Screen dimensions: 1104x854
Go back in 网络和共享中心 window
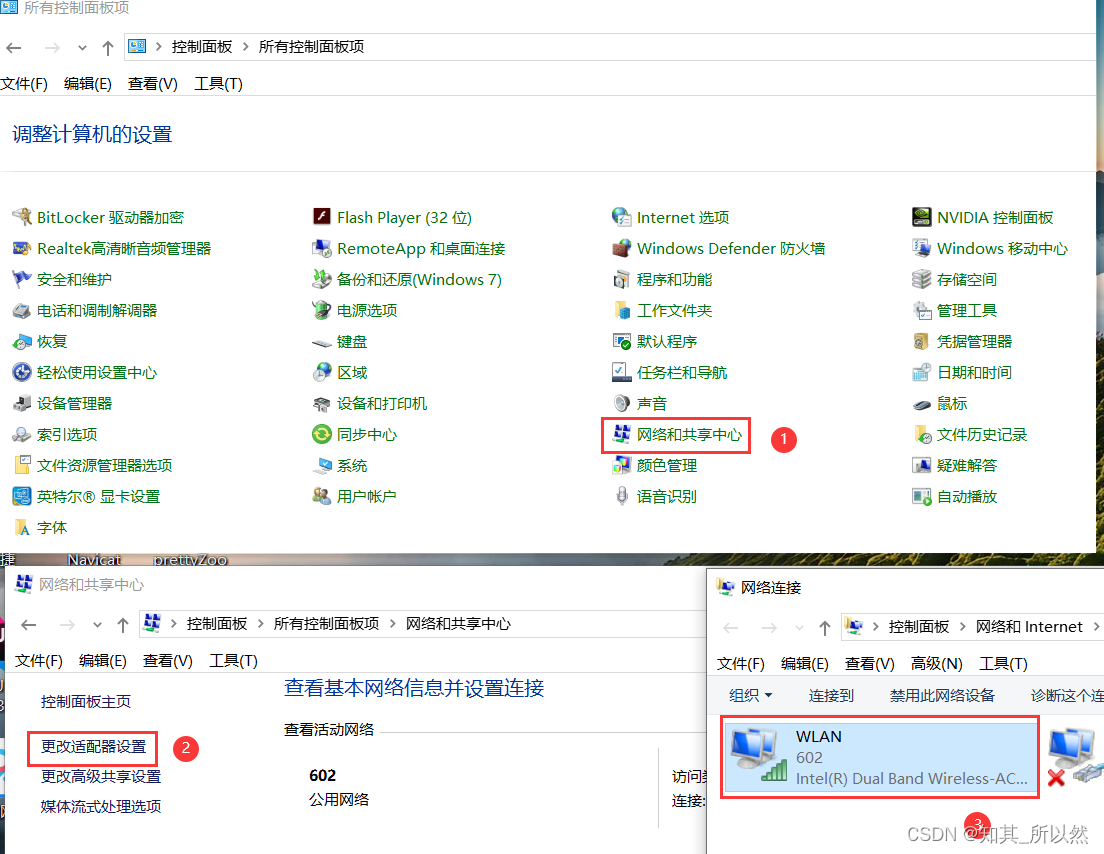[28, 624]
